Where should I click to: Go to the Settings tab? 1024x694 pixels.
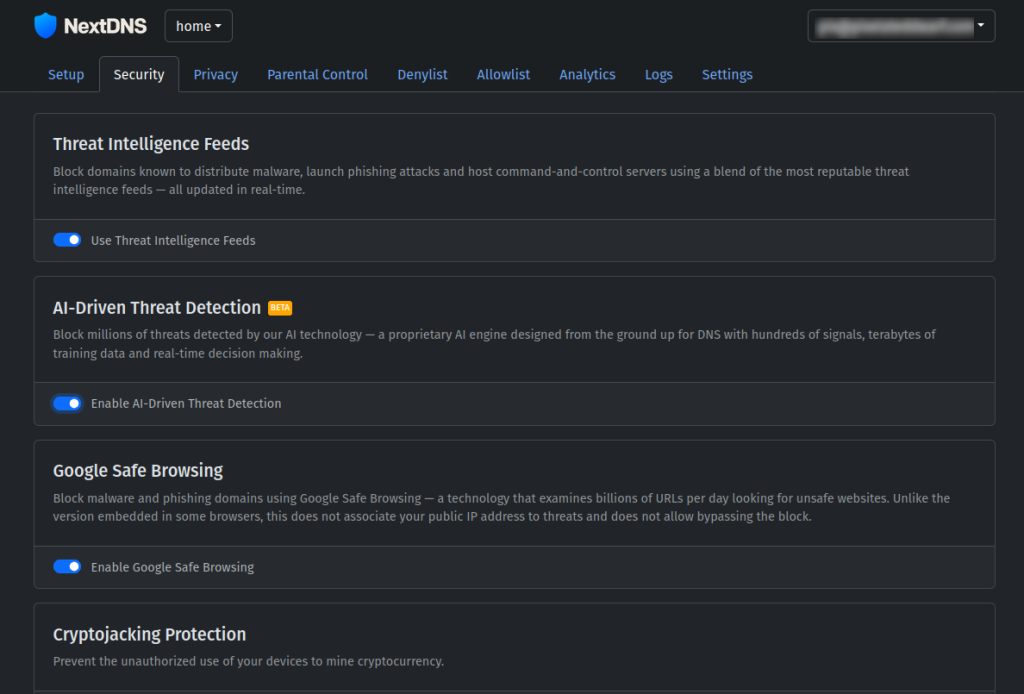tap(728, 74)
